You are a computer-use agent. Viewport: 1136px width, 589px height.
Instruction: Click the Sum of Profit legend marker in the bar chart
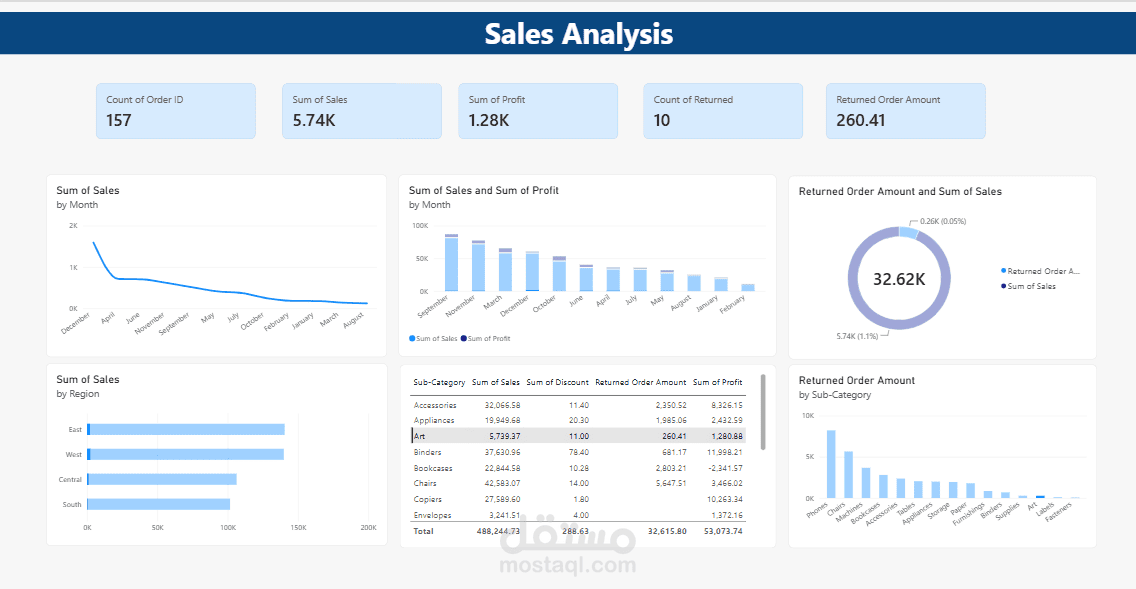(x=464, y=338)
